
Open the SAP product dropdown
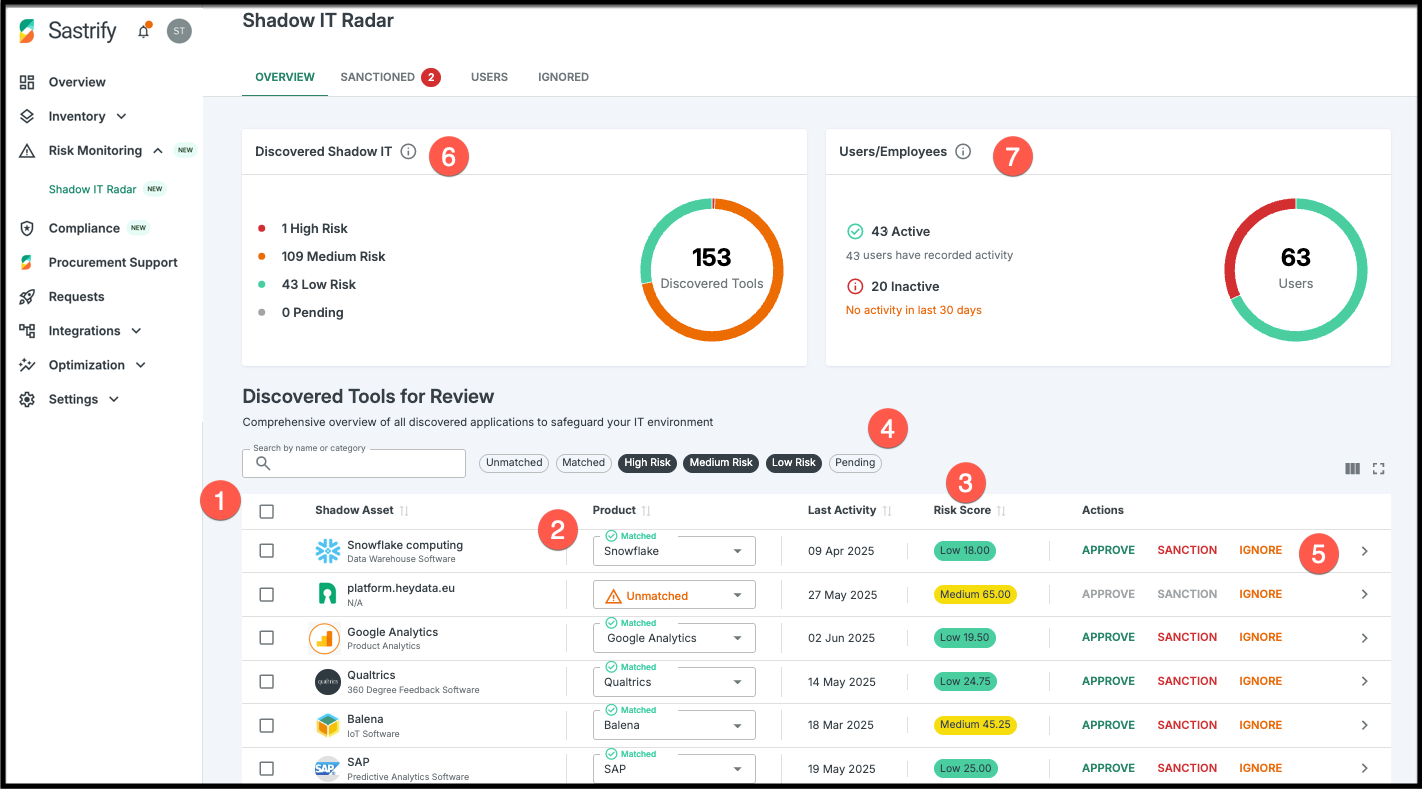coord(674,769)
